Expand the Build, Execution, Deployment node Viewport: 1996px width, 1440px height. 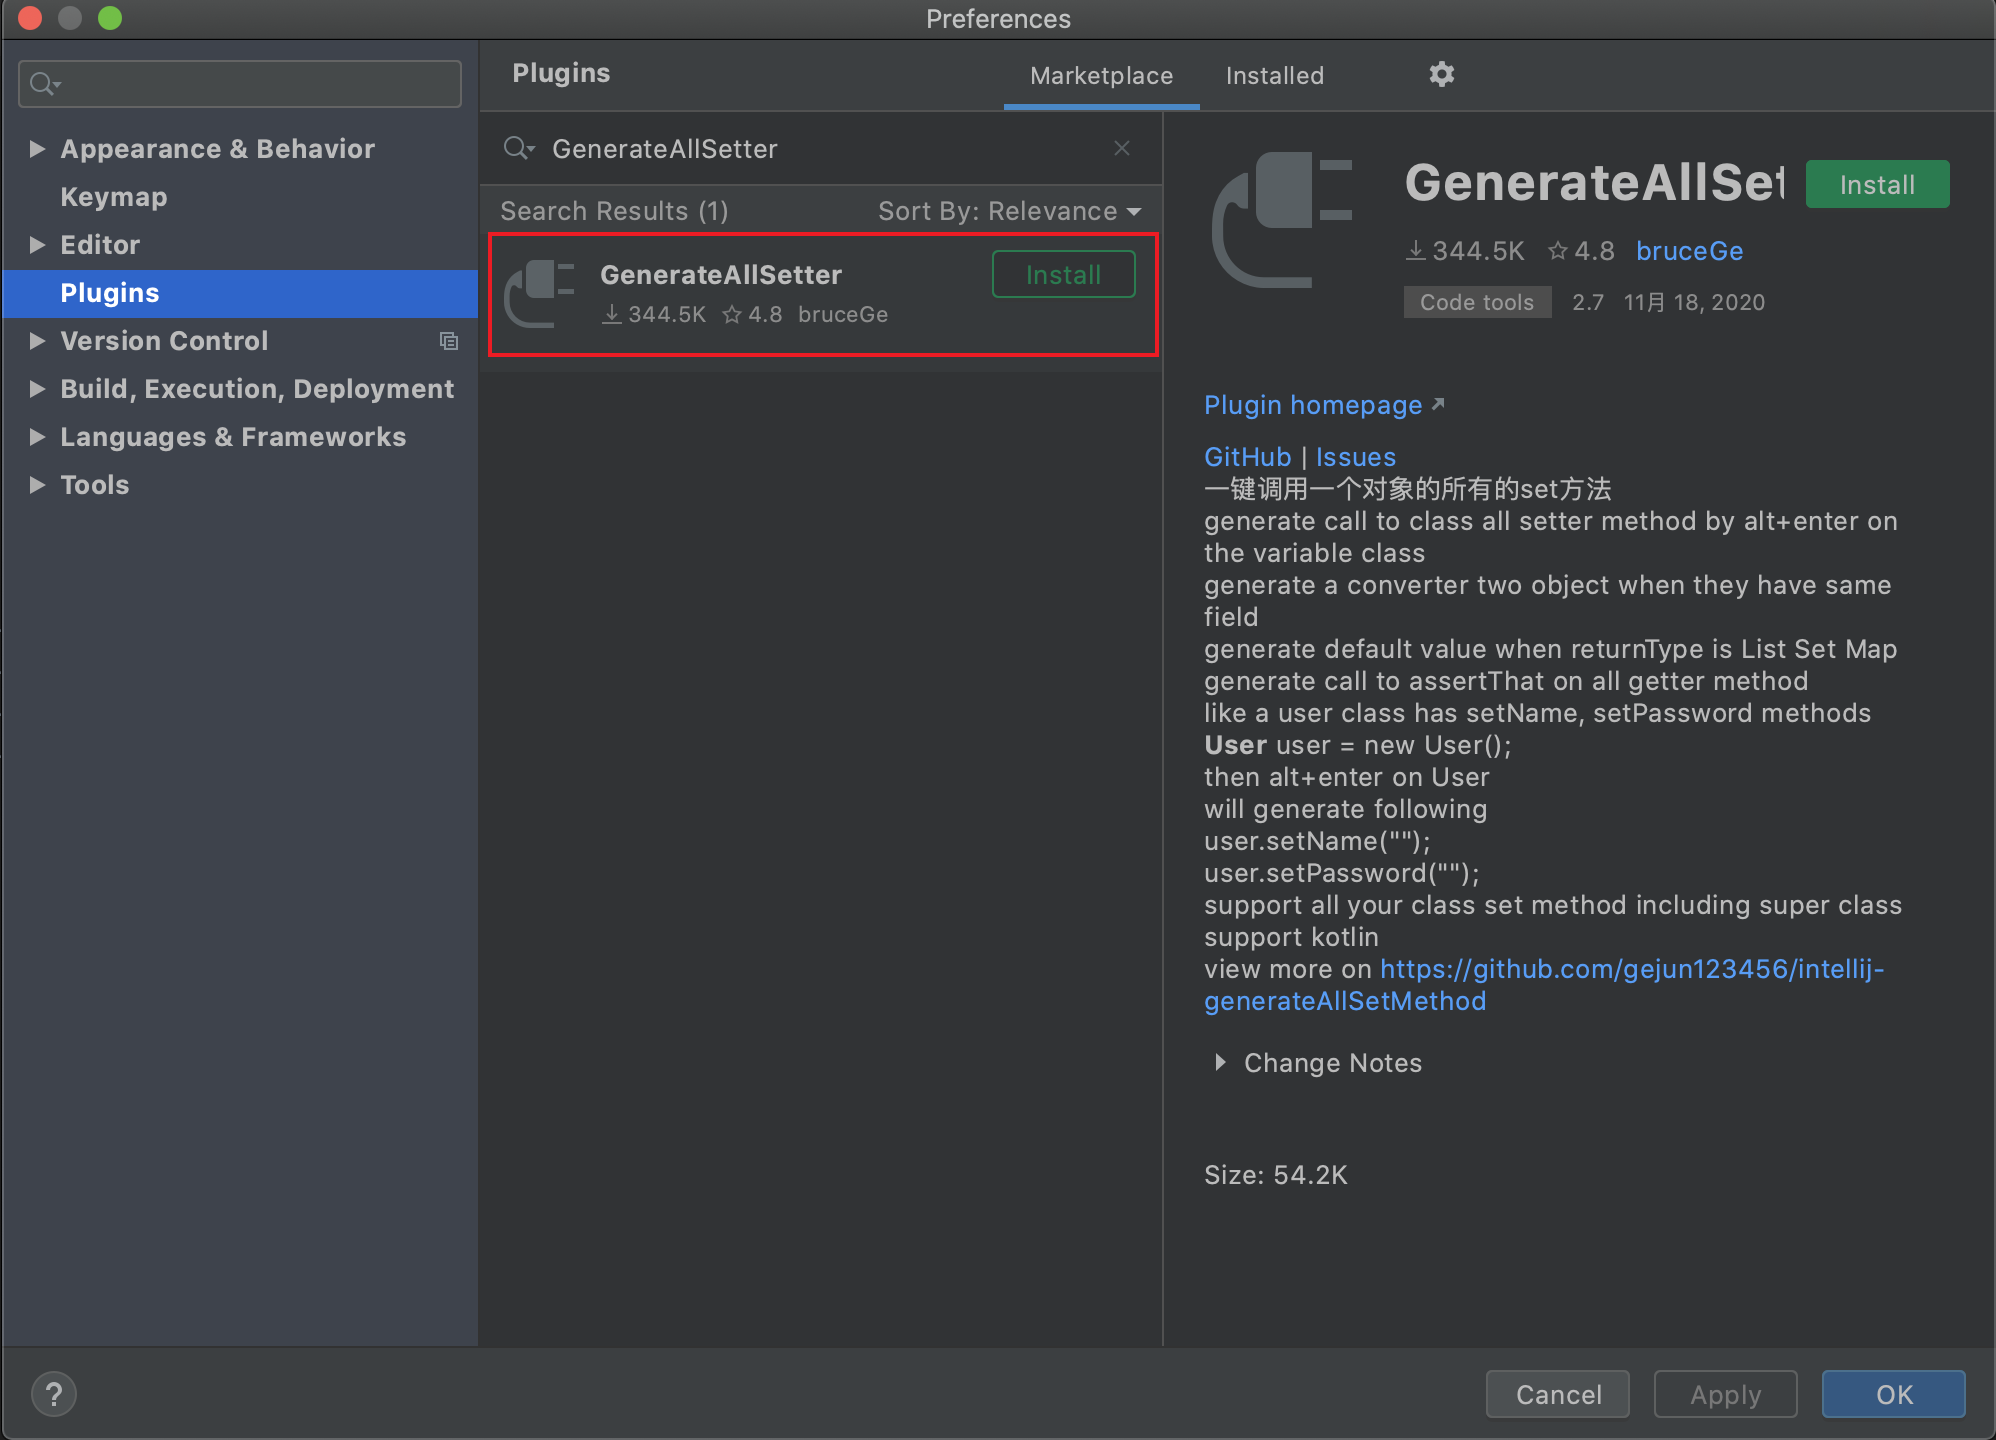[37, 389]
